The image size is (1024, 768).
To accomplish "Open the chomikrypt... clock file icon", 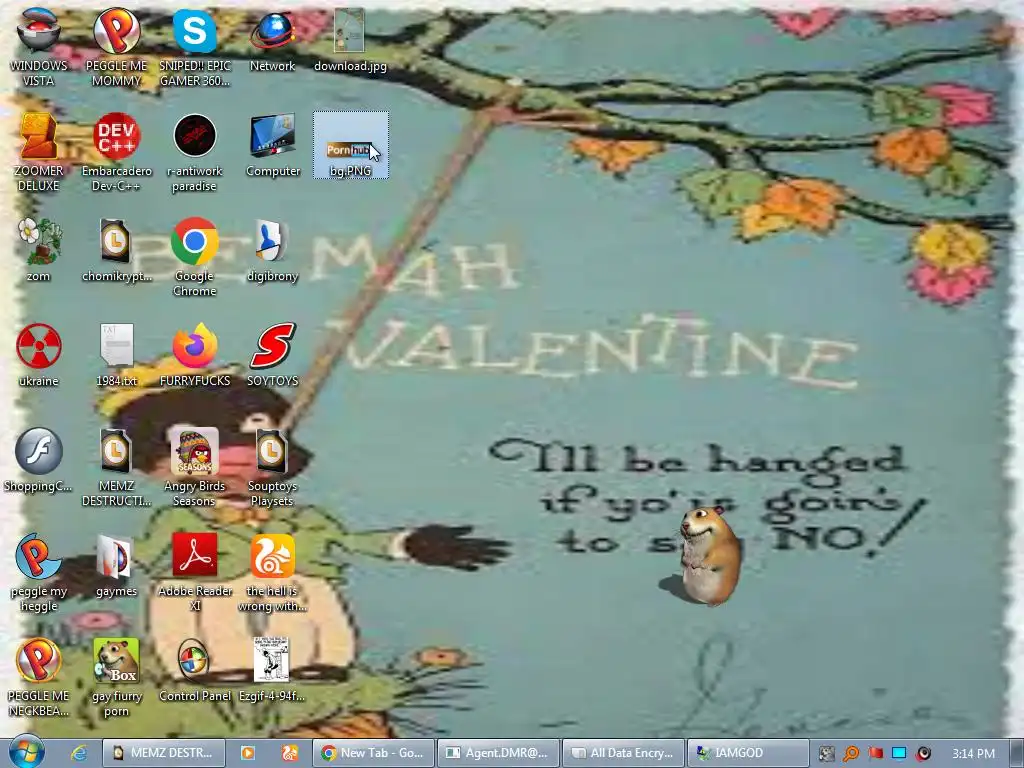I will tap(116, 249).
